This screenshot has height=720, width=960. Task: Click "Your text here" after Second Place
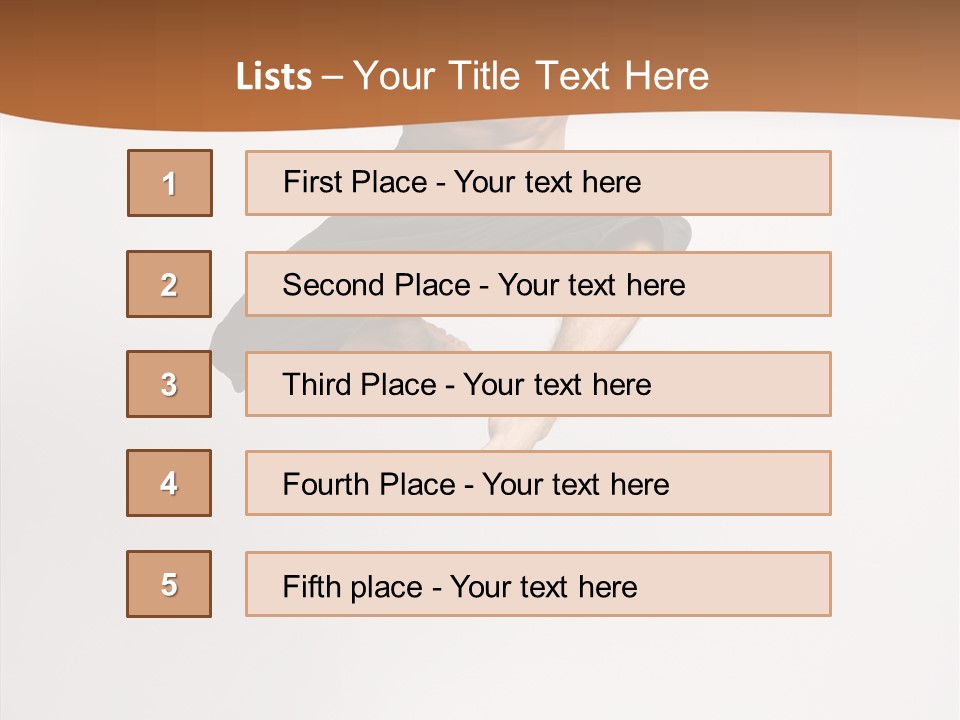coord(591,285)
